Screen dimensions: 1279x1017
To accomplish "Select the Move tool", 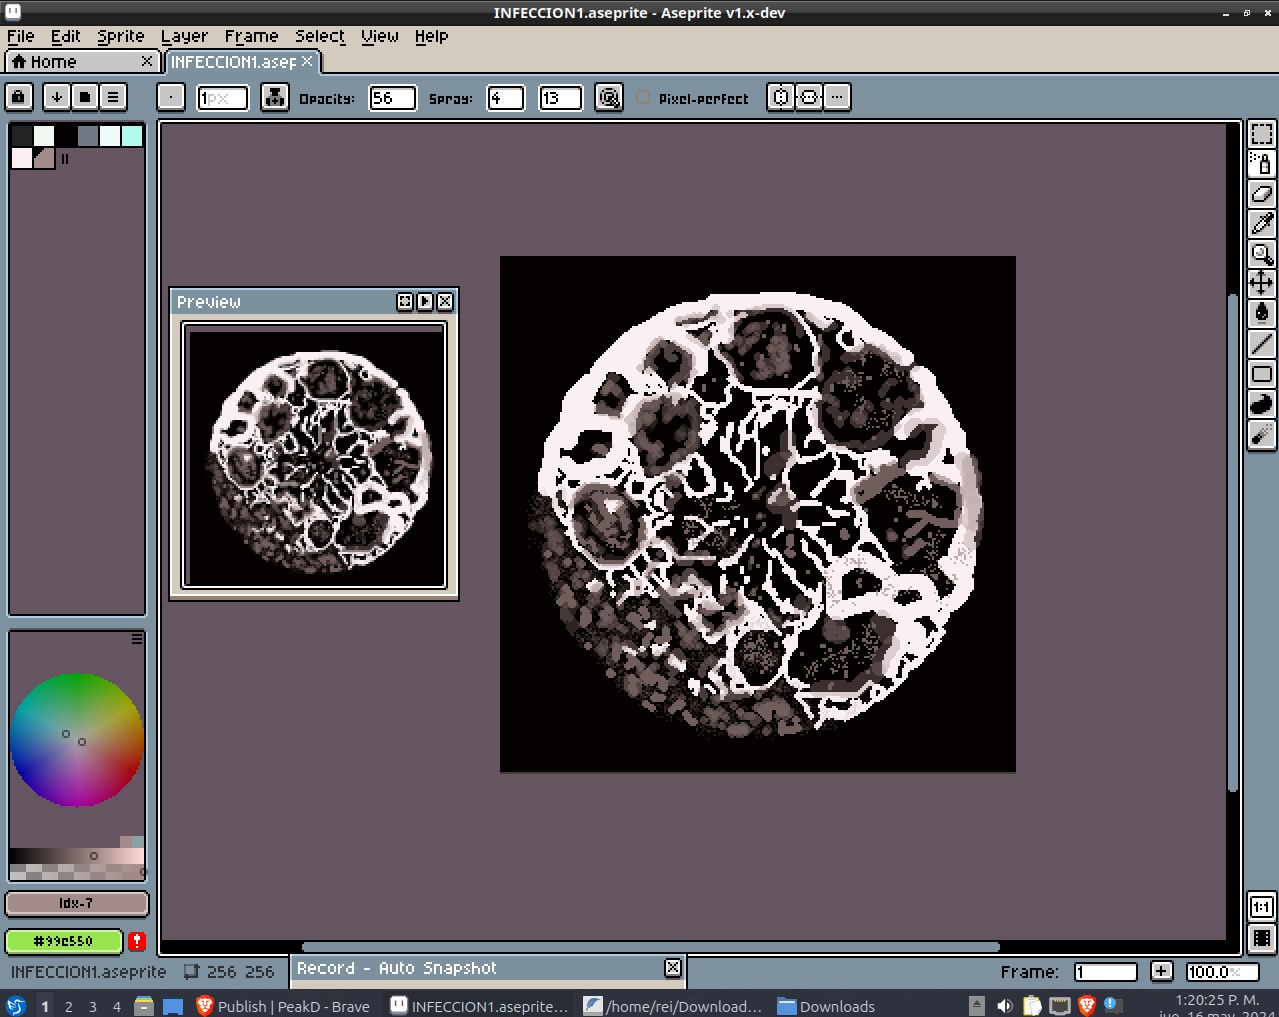I will [1262, 283].
